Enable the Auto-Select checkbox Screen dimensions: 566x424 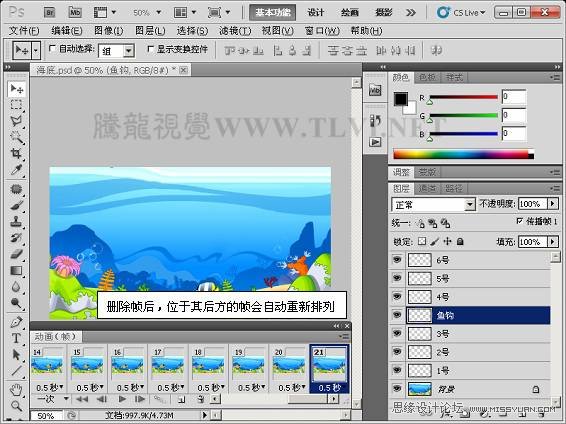point(52,48)
